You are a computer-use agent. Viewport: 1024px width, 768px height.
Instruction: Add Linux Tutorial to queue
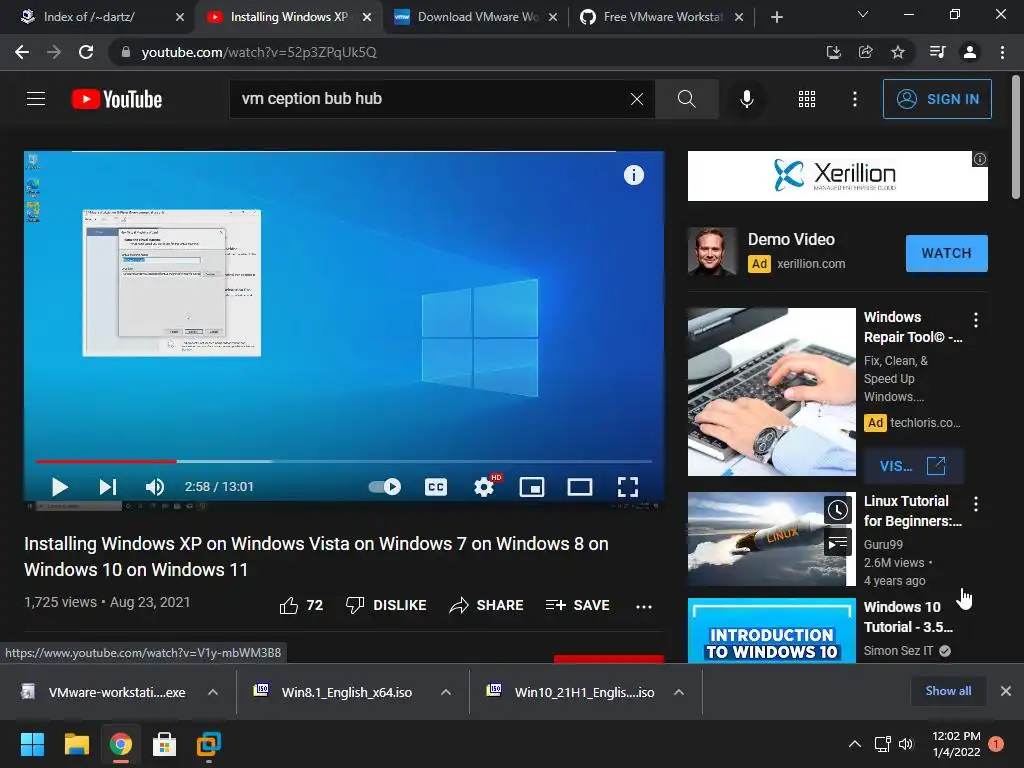pyautogui.click(x=837, y=543)
